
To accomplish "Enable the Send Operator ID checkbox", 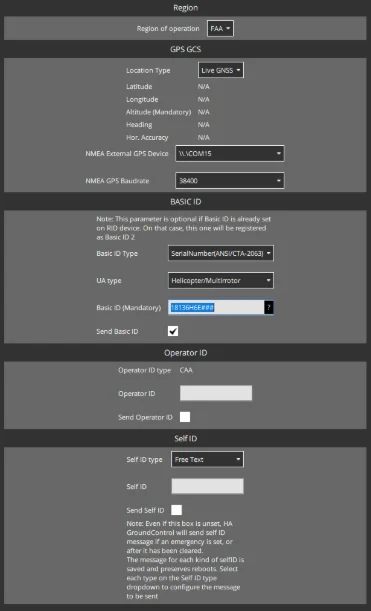I will pyautogui.click(x=185, y=417).
